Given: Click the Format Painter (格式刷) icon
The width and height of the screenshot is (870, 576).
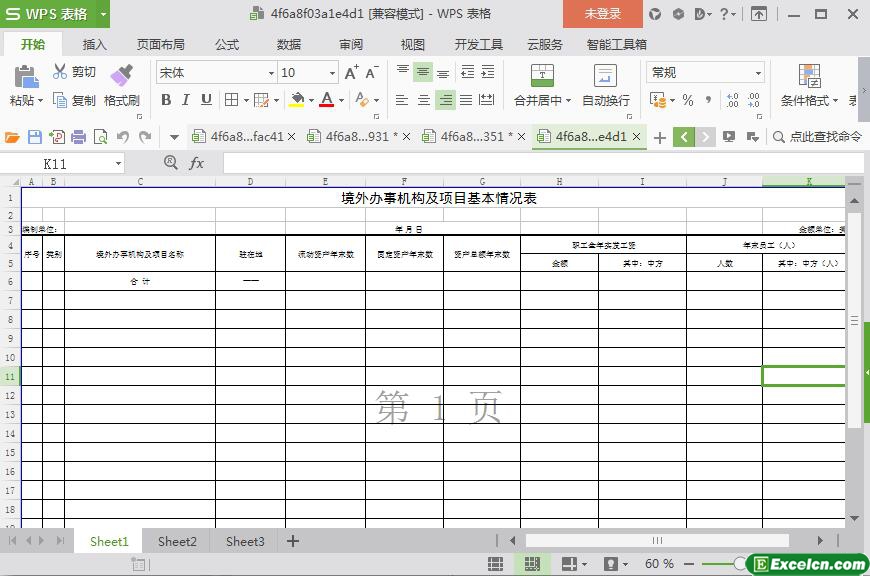Looking at the screenshot, I should 121,76.
